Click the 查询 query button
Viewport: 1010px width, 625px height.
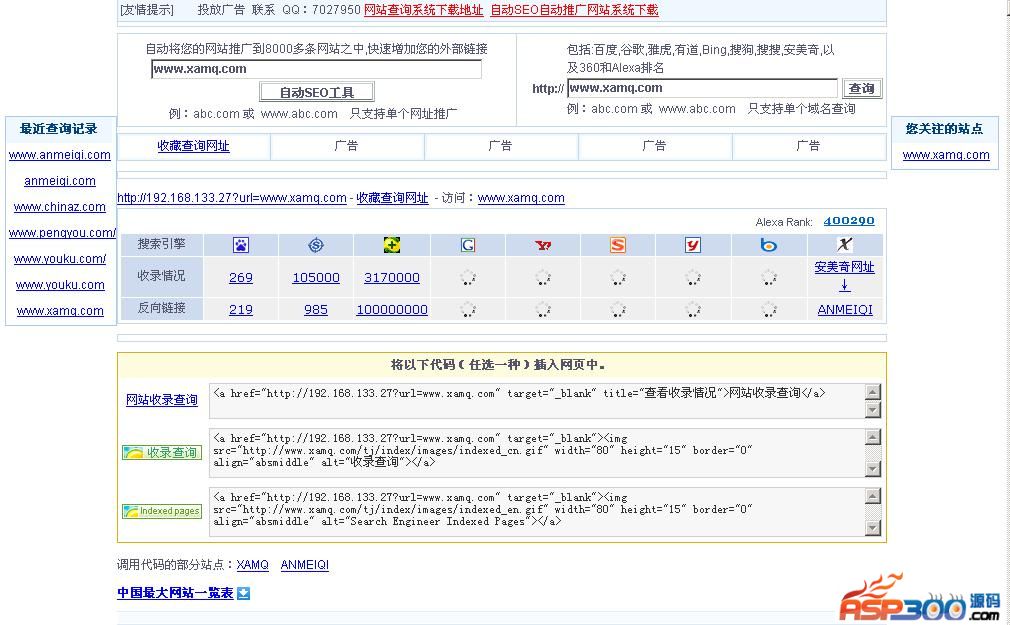click(861, 88)
